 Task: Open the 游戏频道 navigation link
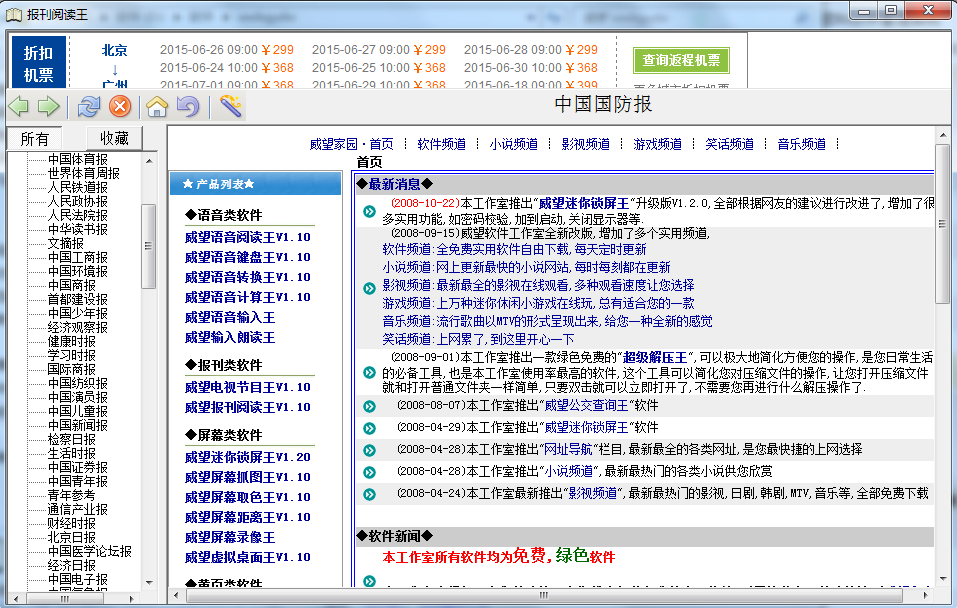tap(657, 144)
